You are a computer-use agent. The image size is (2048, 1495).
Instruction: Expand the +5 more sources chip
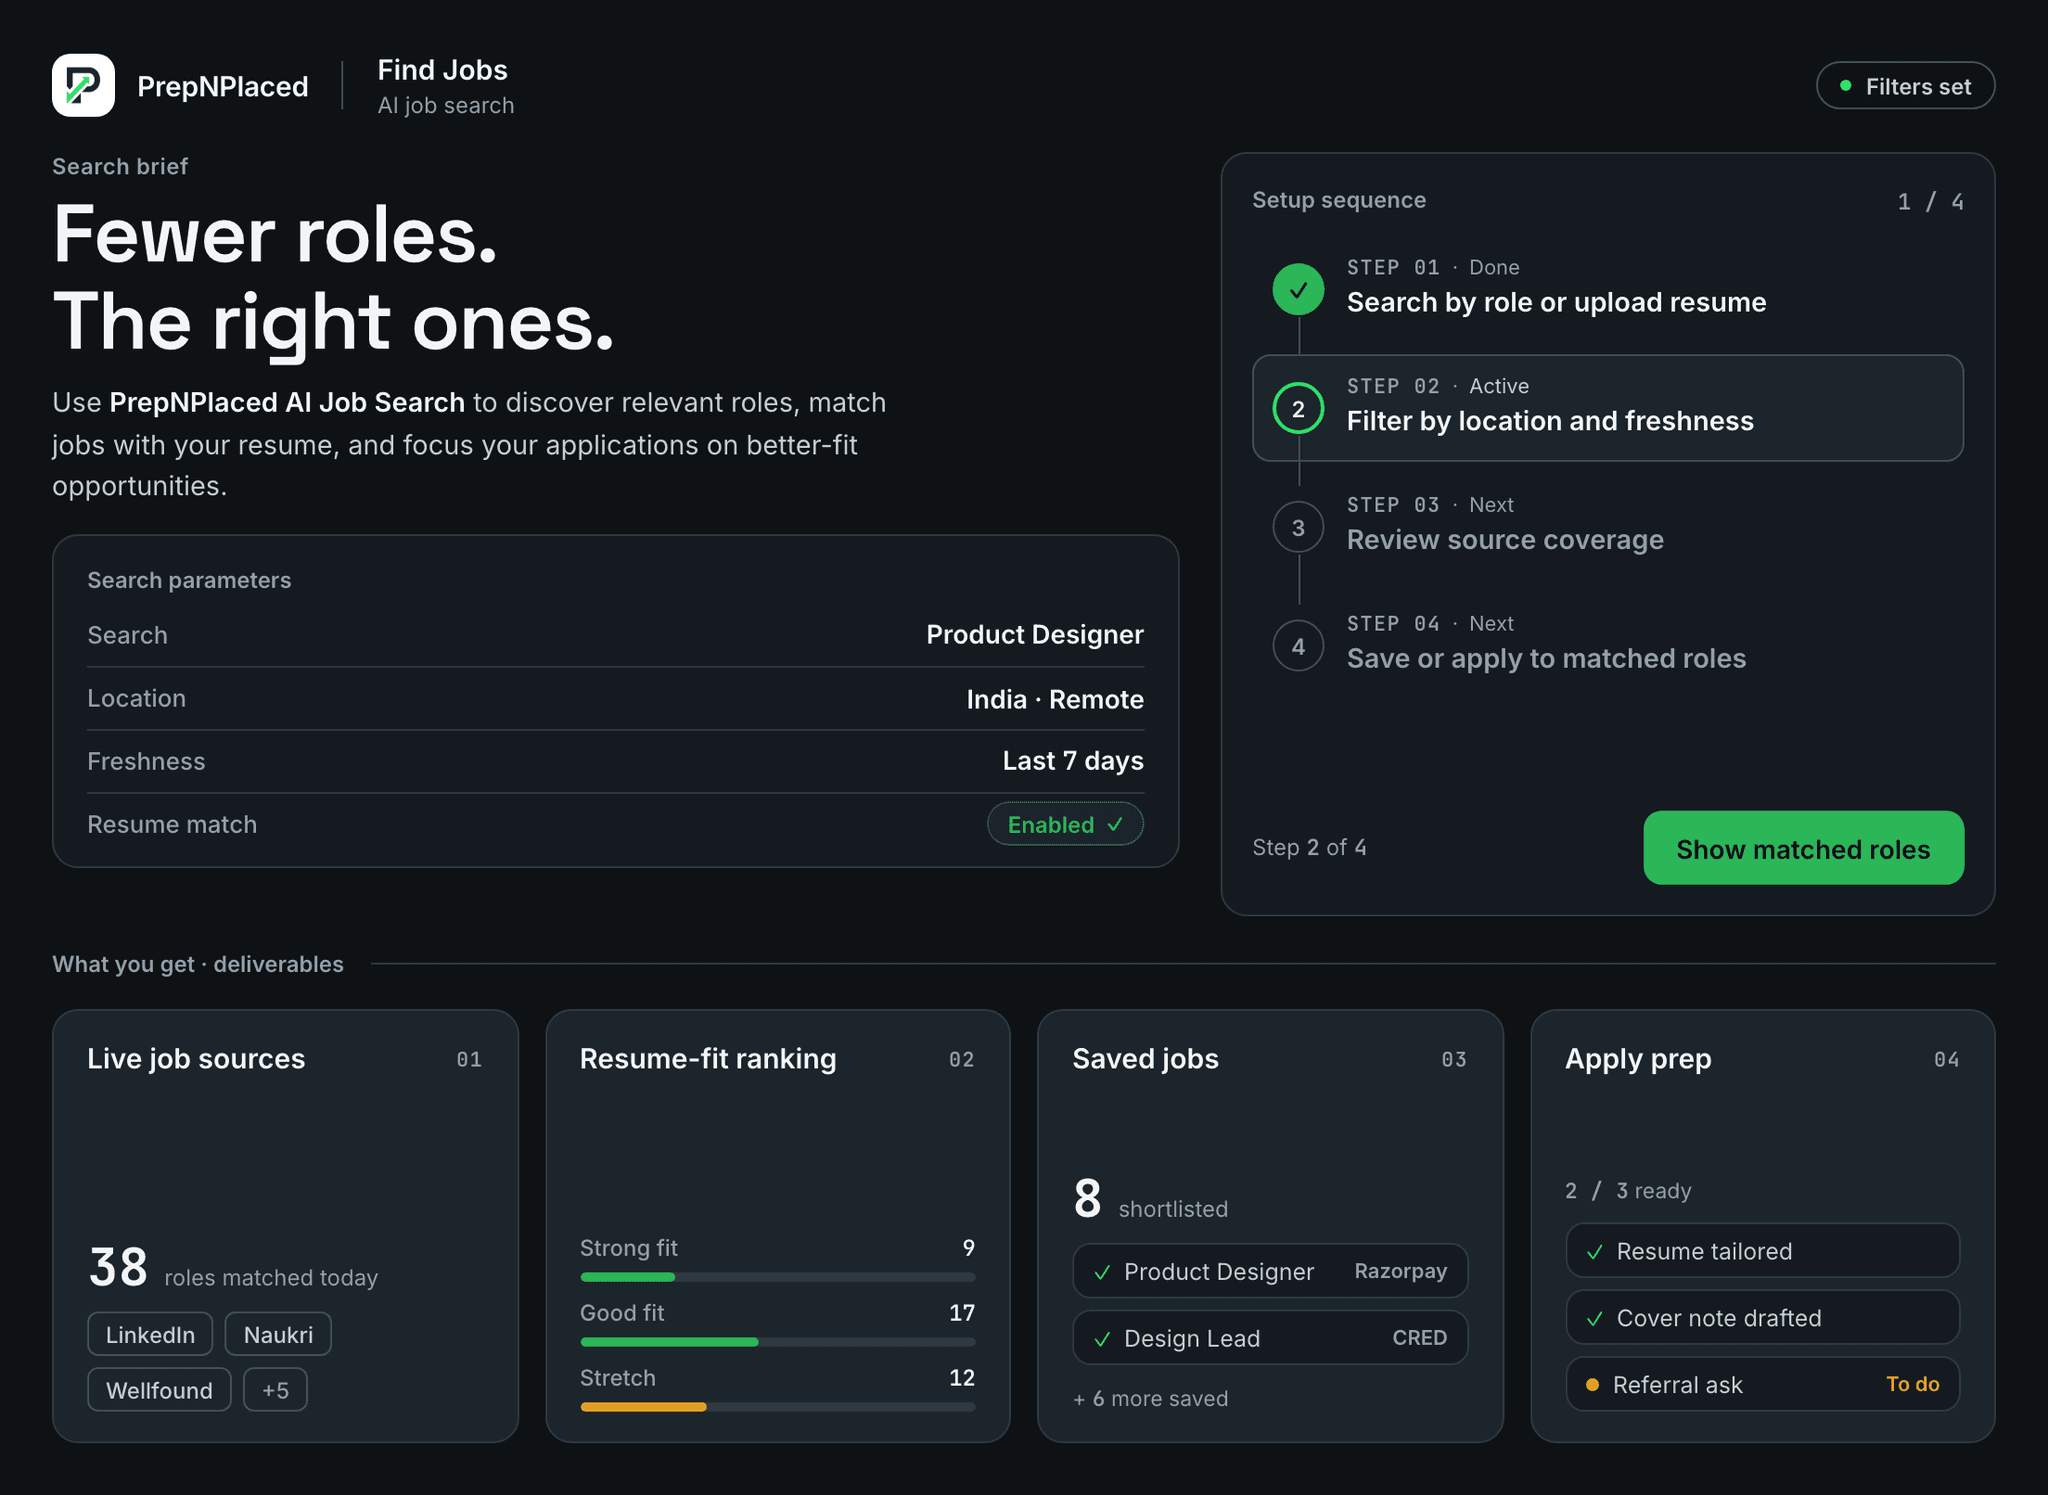[275, 1390]
